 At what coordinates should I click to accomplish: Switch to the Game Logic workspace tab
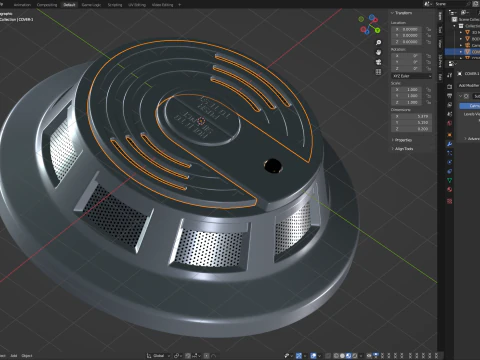91,5
